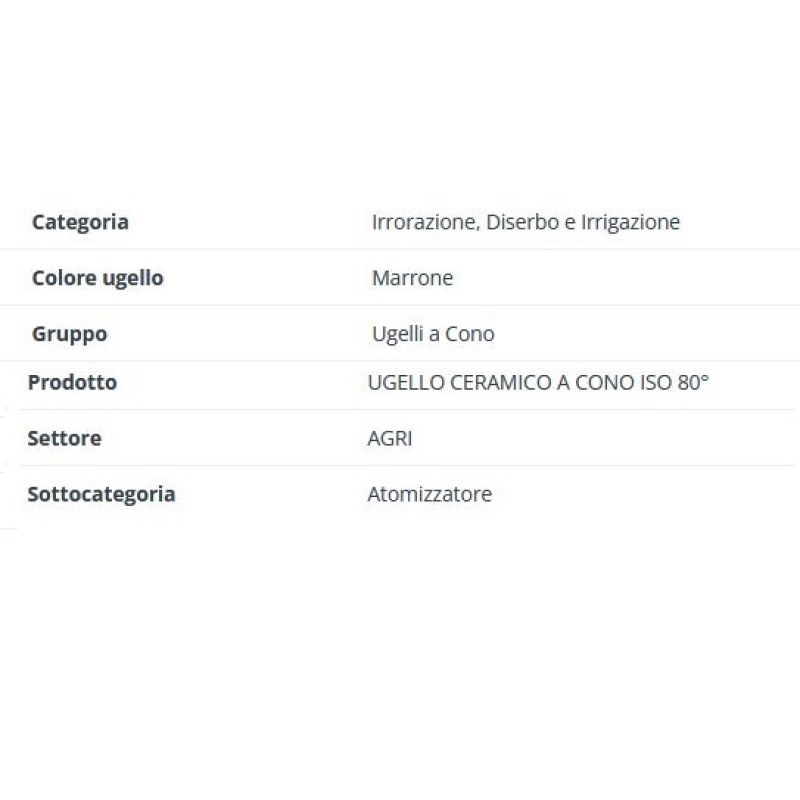Click the Categoria row label
The image size is (800, 800).
(80, 222)
